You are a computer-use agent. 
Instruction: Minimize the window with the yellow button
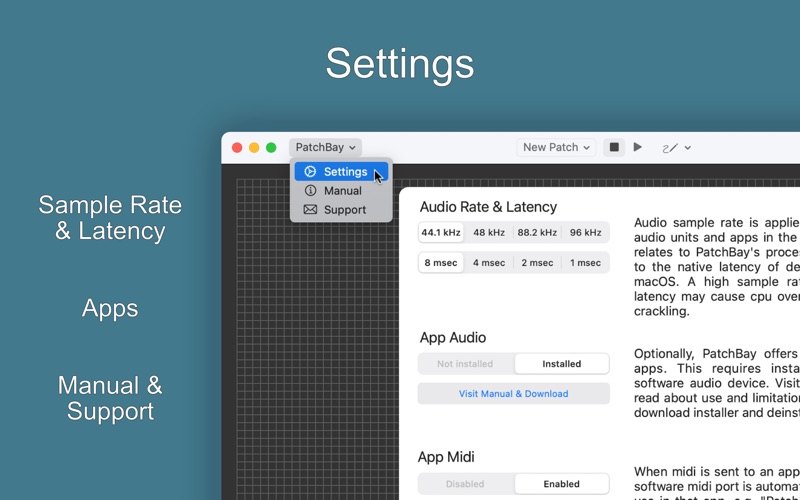(254, 147)
